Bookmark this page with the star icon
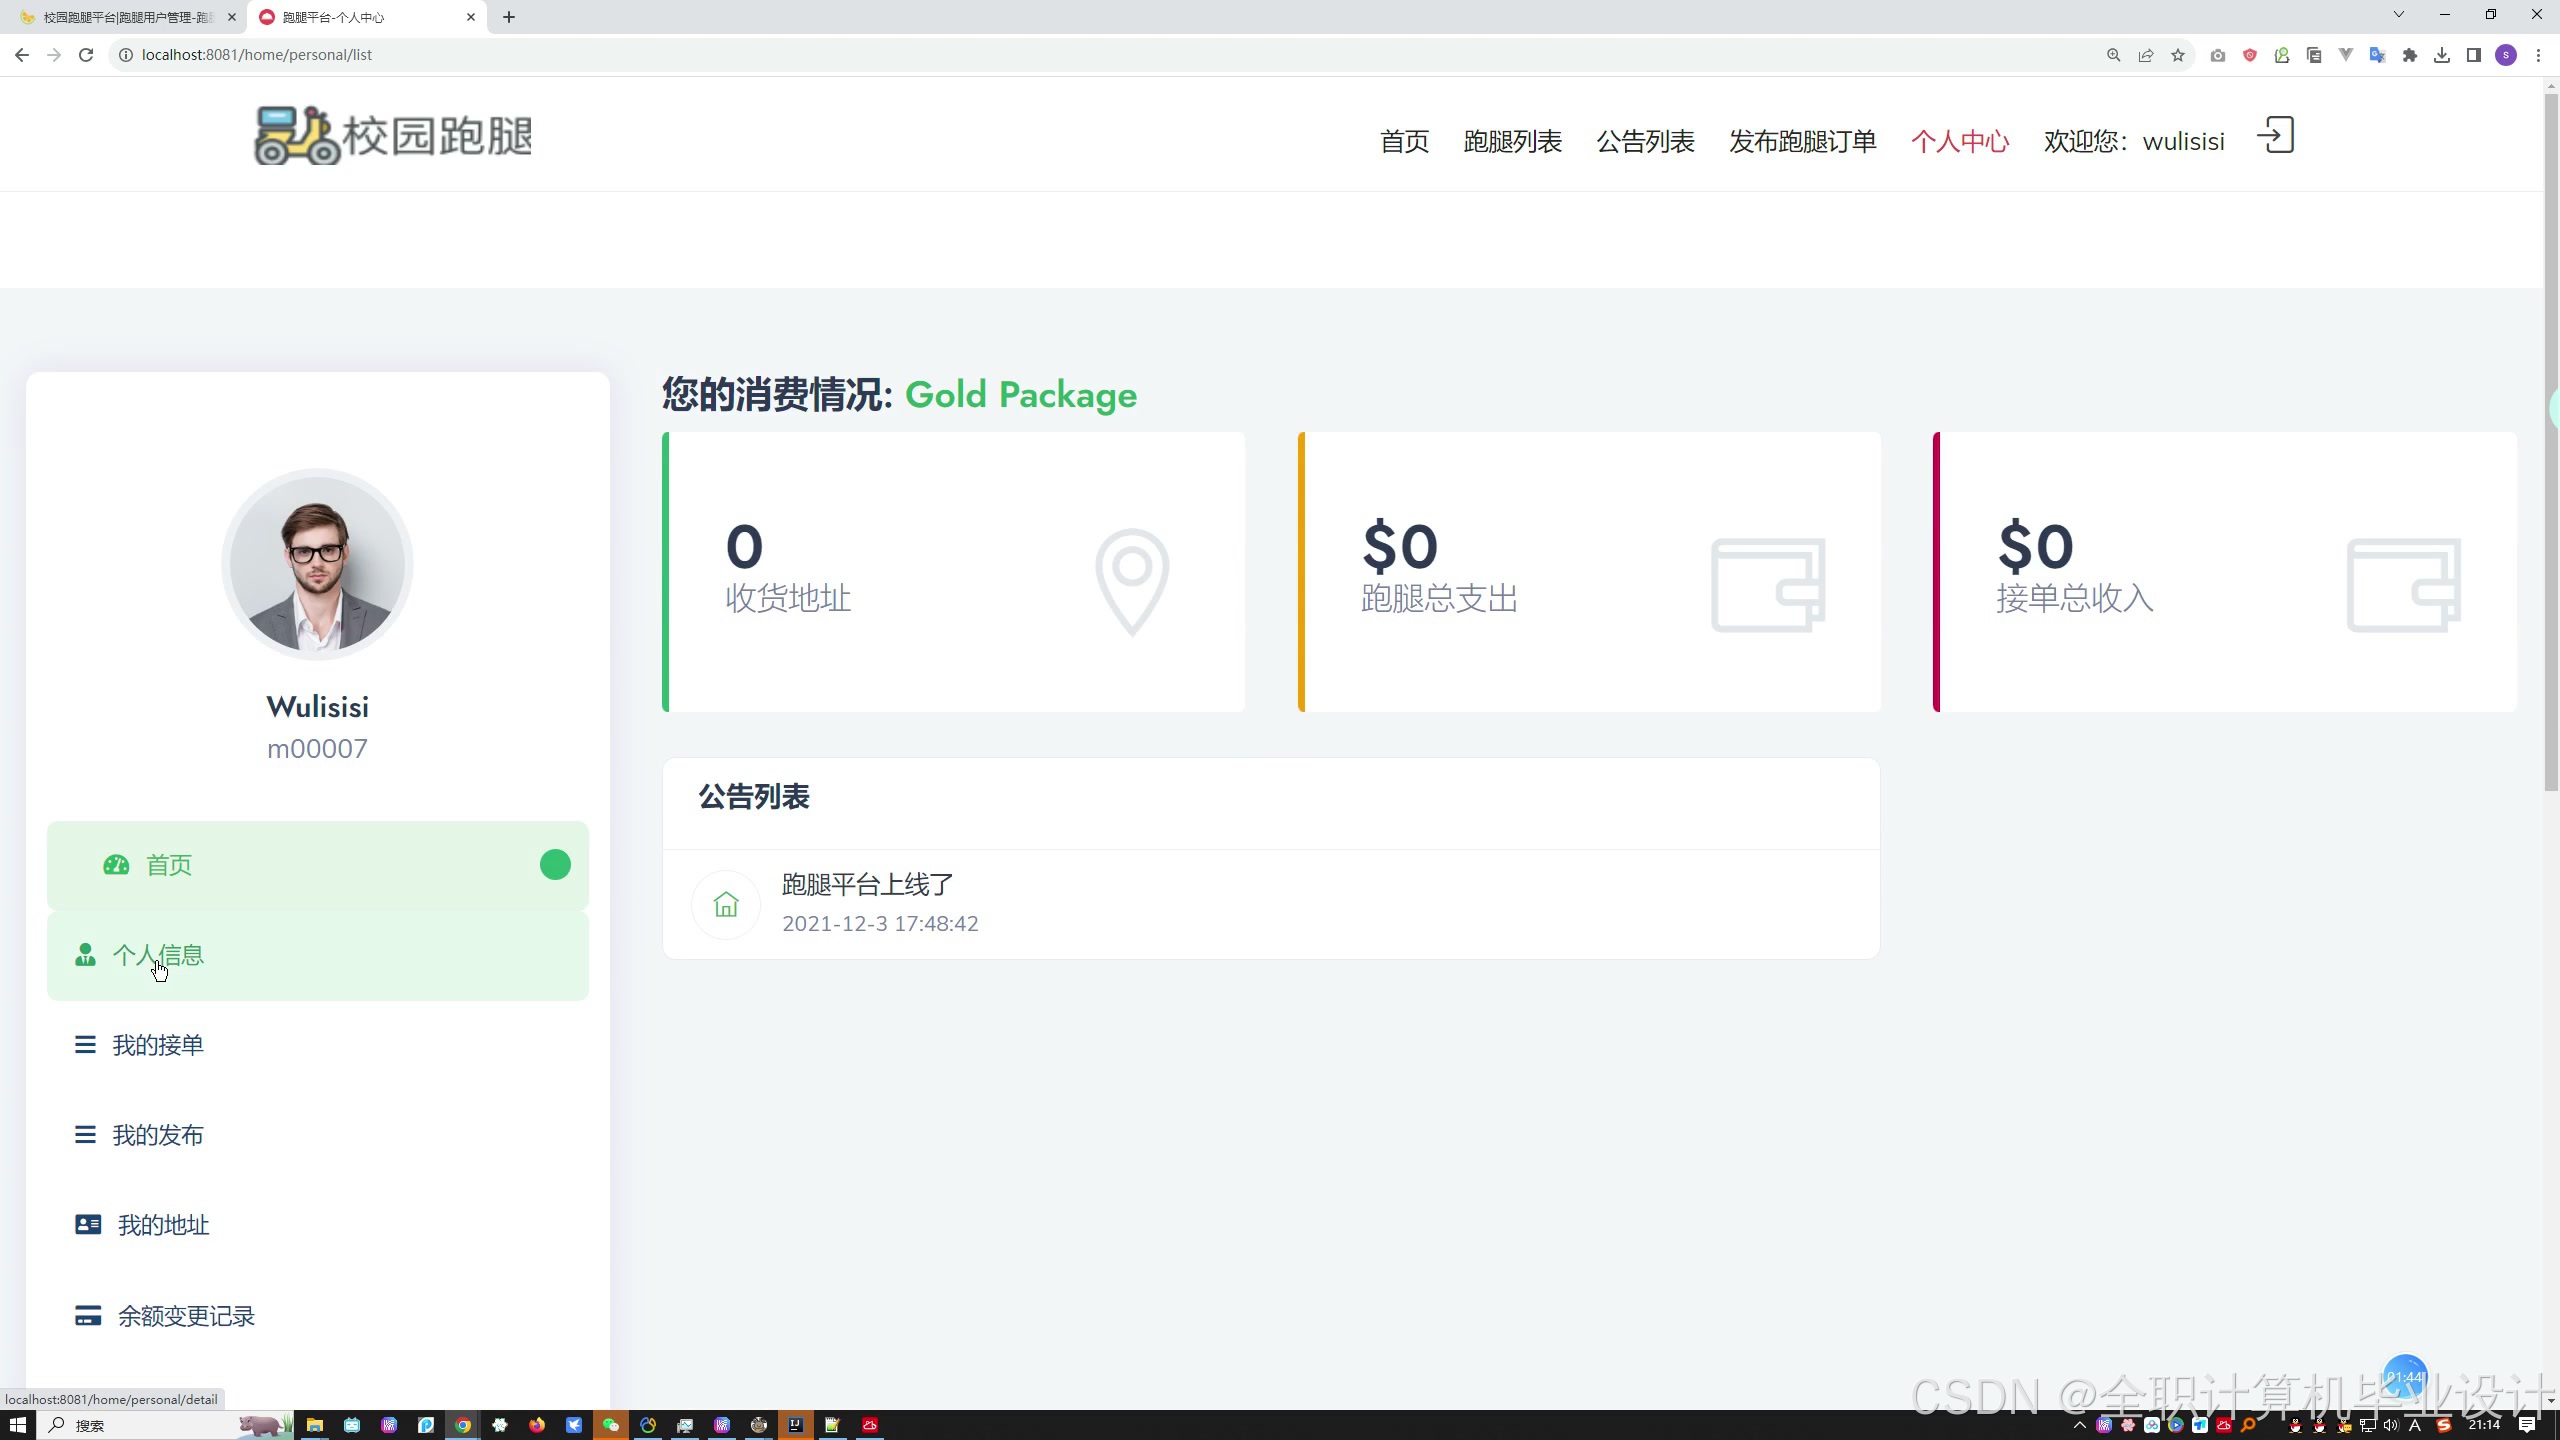The image size is (2560, 1440). pyautogui.click(x=2178, y=55)
